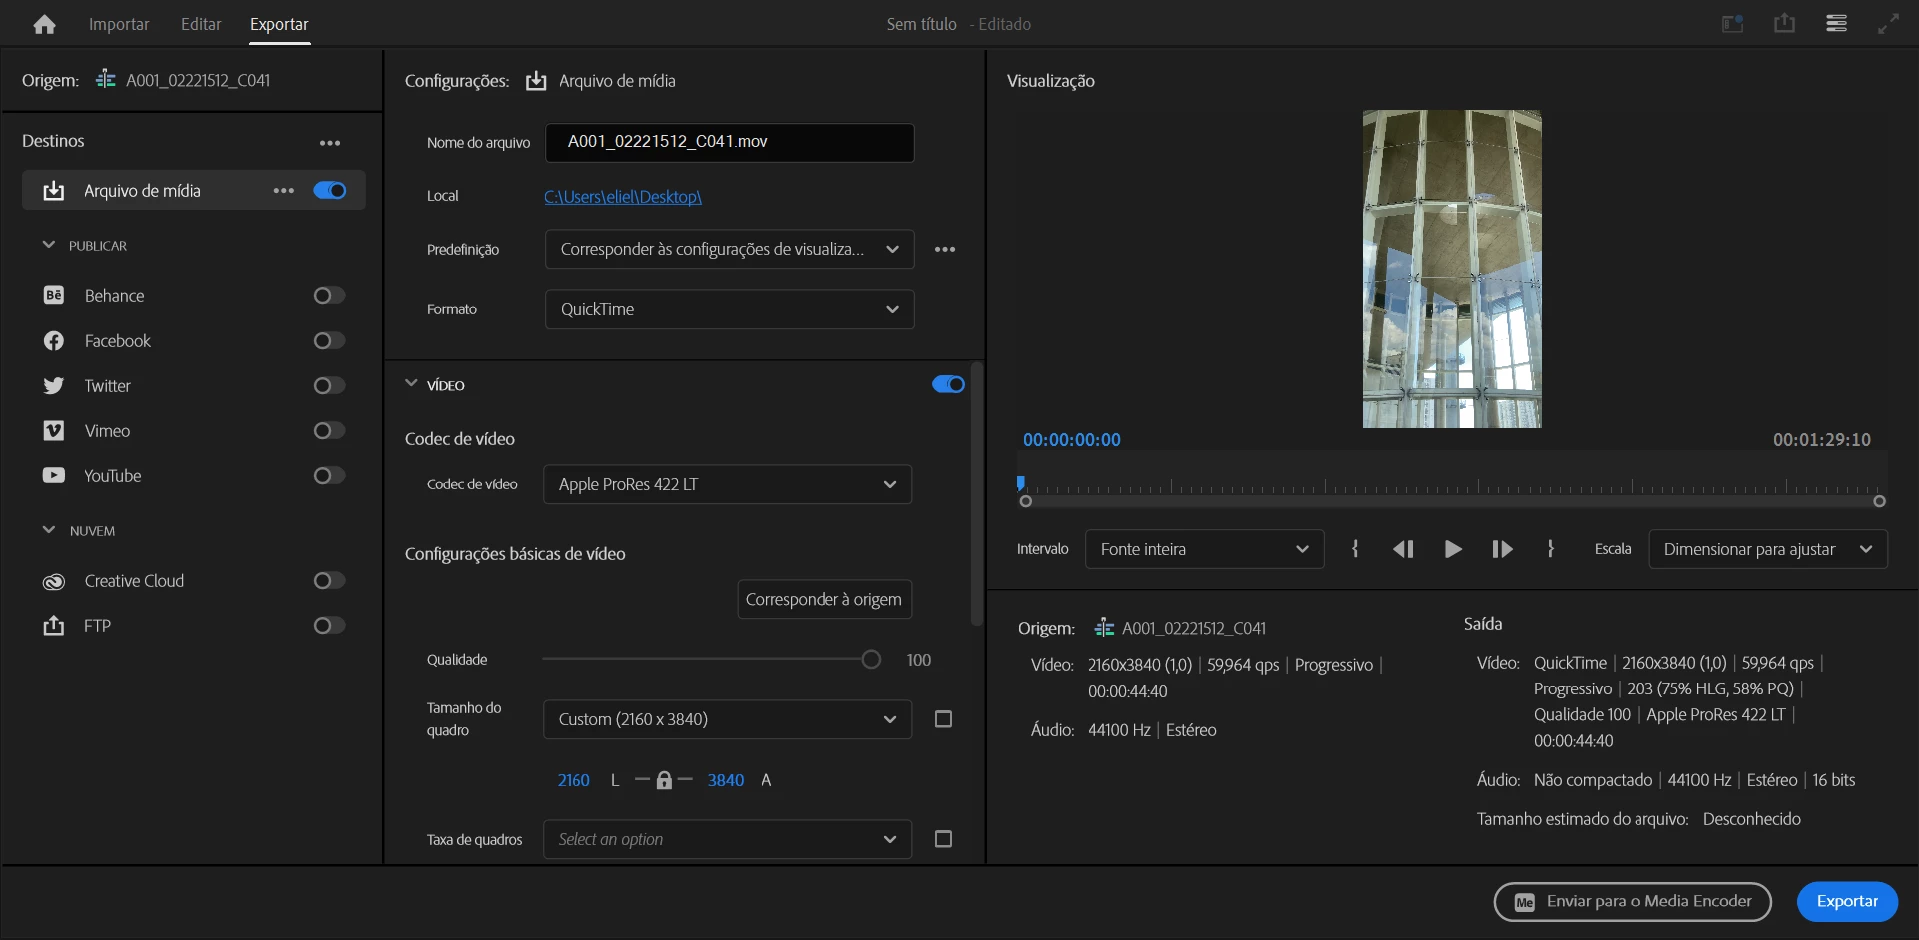
Task: Disable the Arquivo de mídia destination toggle
Action: point(330,190)
